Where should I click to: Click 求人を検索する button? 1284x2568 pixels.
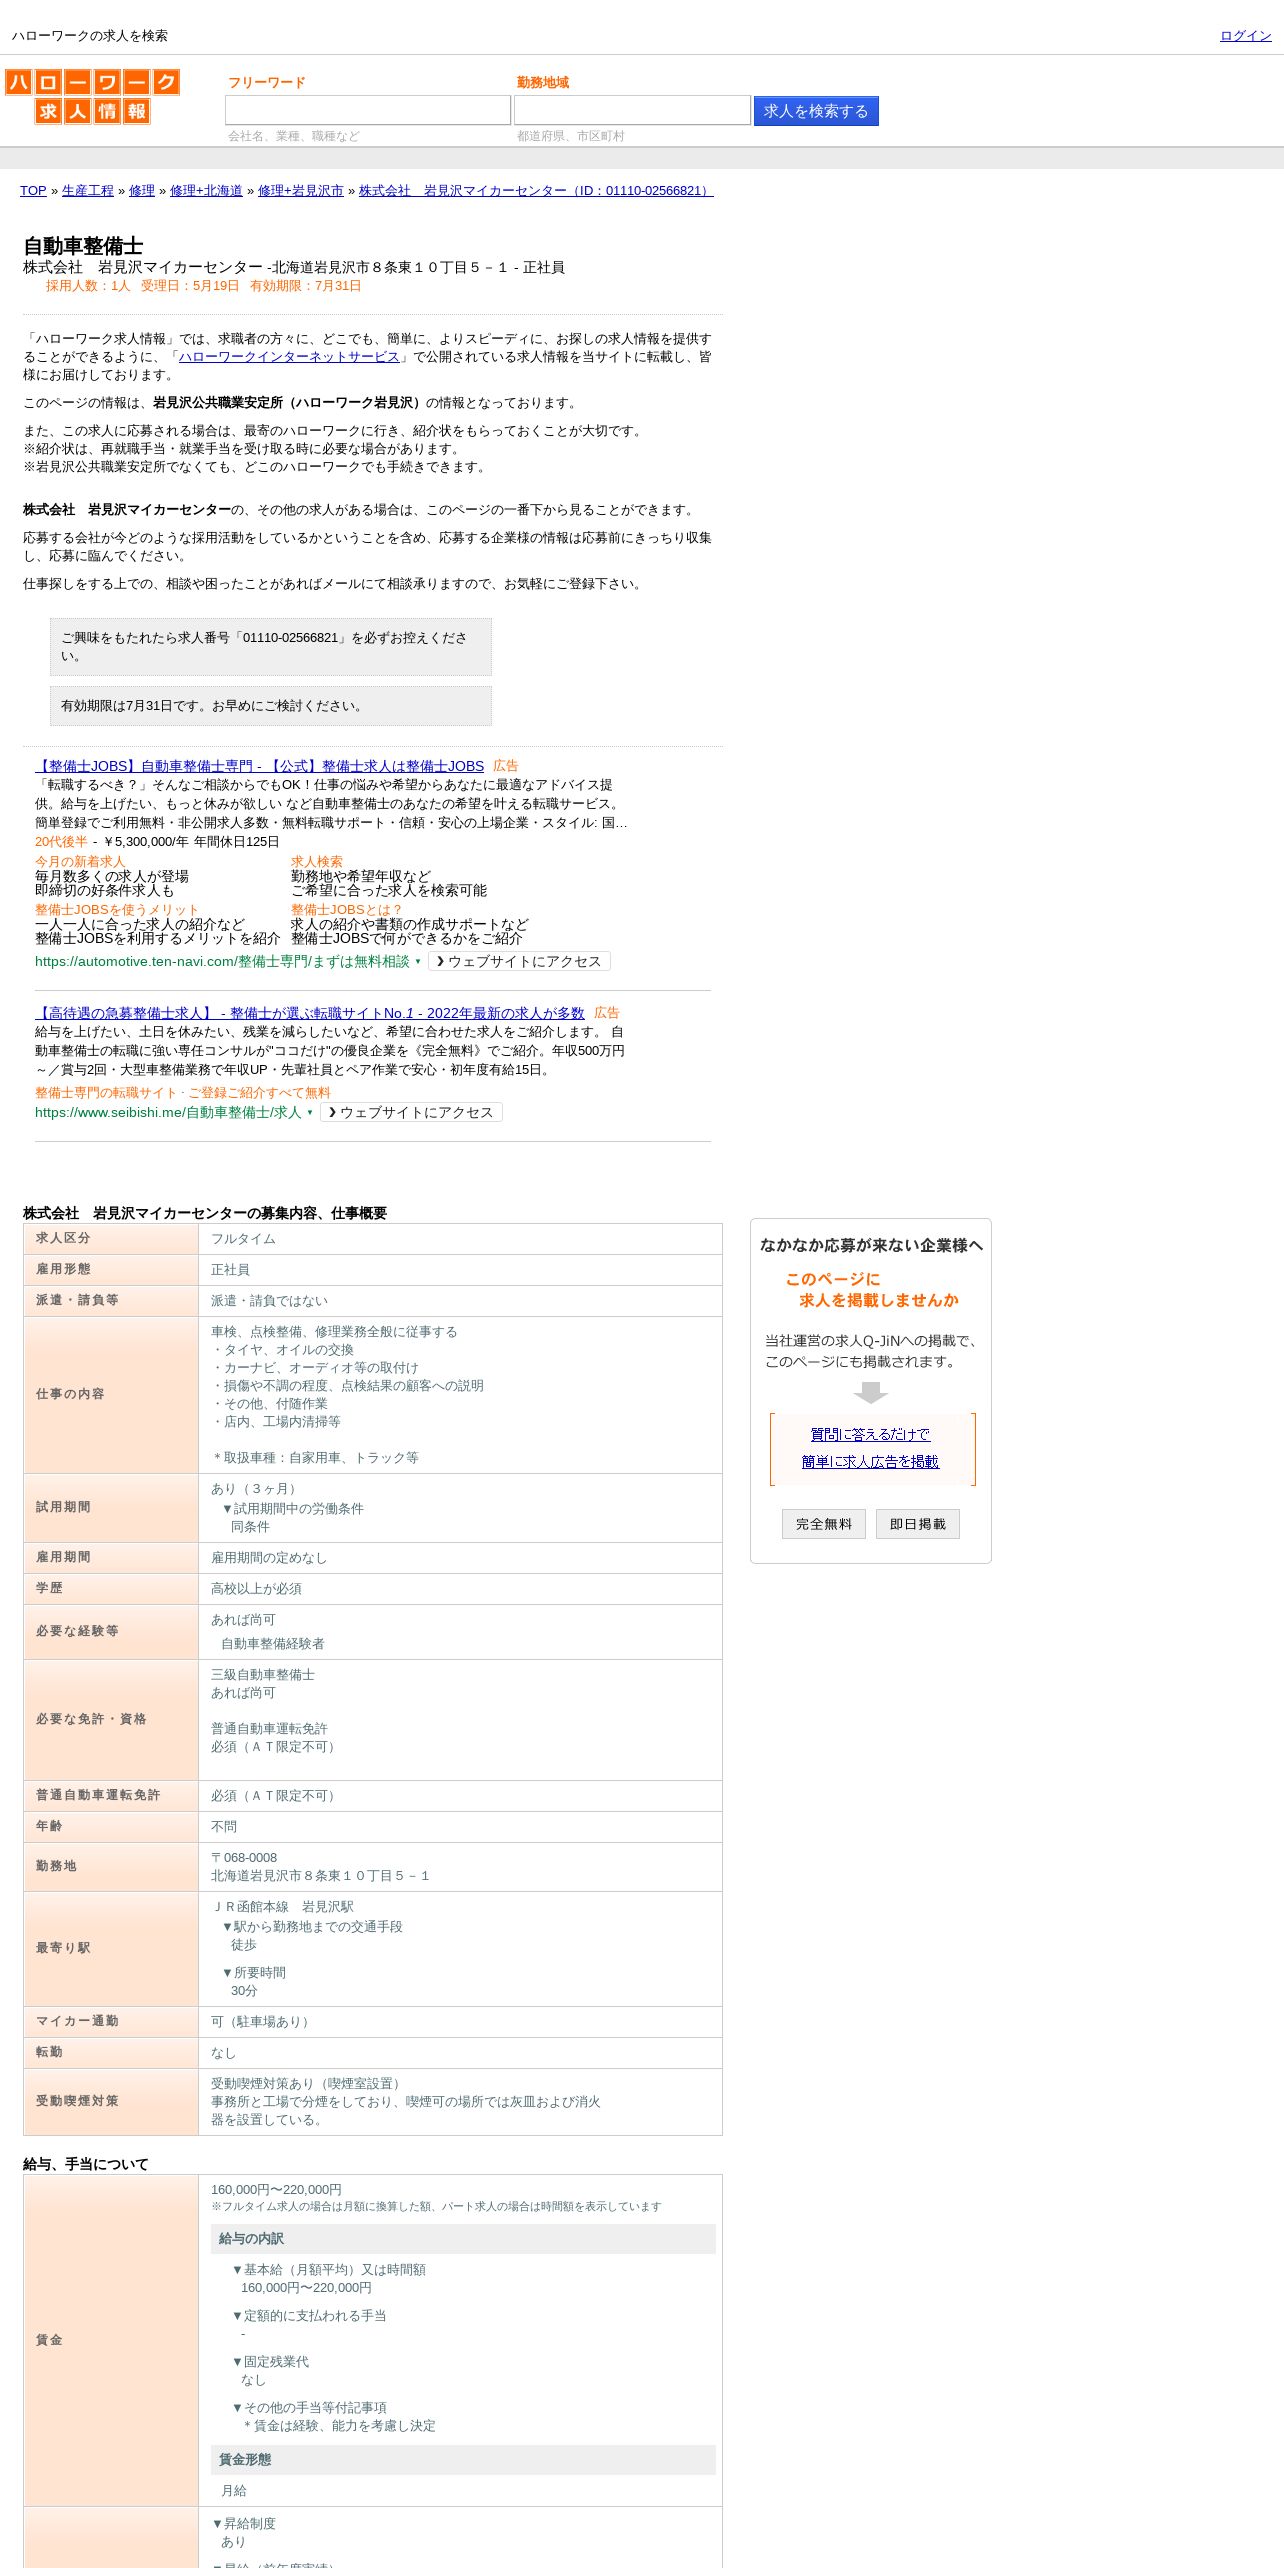point(816,111)
